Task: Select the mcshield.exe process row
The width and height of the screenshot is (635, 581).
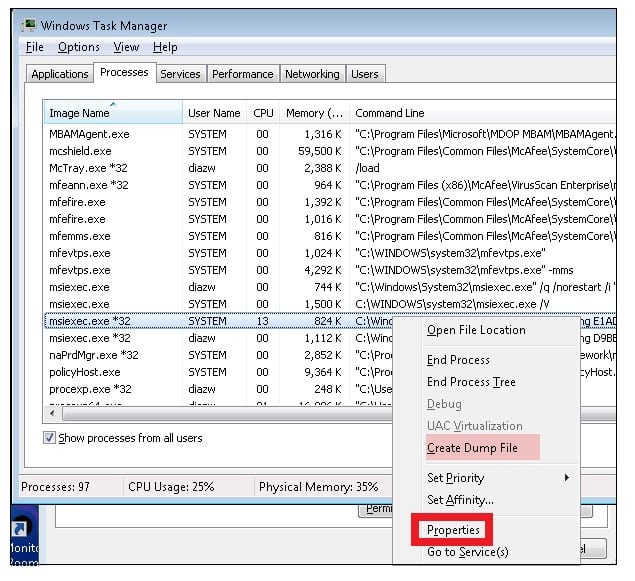Action: pyautogui.click(x=330, y=151)
